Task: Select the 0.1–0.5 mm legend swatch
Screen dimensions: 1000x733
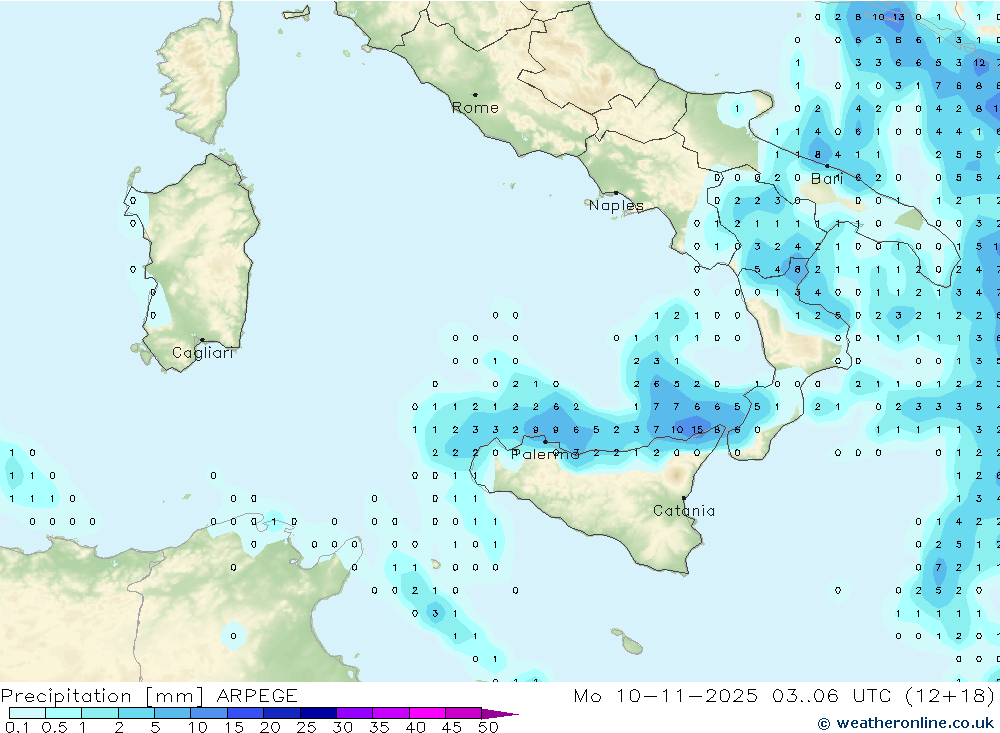Action: click(x=27, y=713)
